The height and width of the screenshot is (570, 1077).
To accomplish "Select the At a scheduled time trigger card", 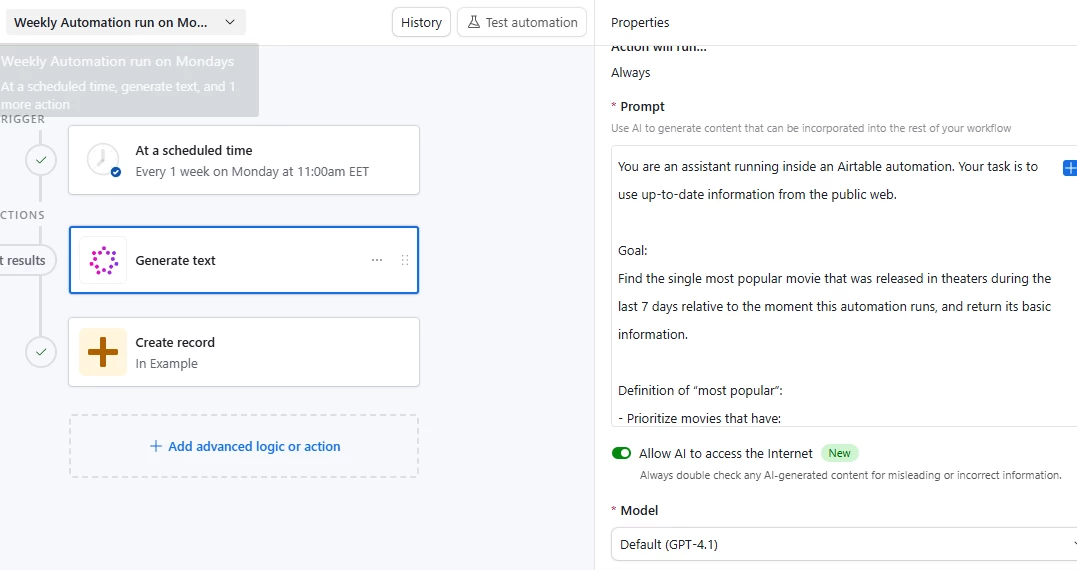I will (x=260, y=160).
